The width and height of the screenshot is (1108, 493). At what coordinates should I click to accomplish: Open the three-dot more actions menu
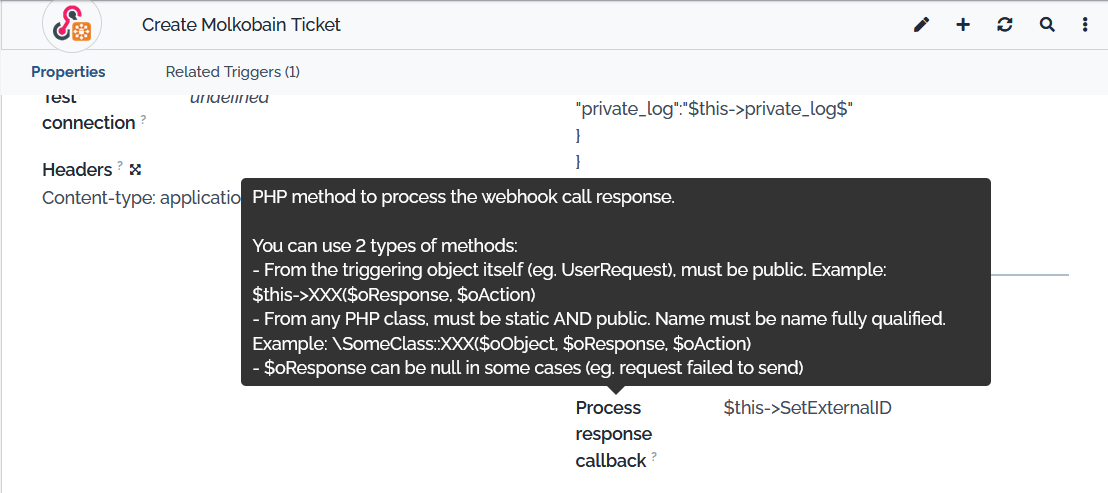1085,25
